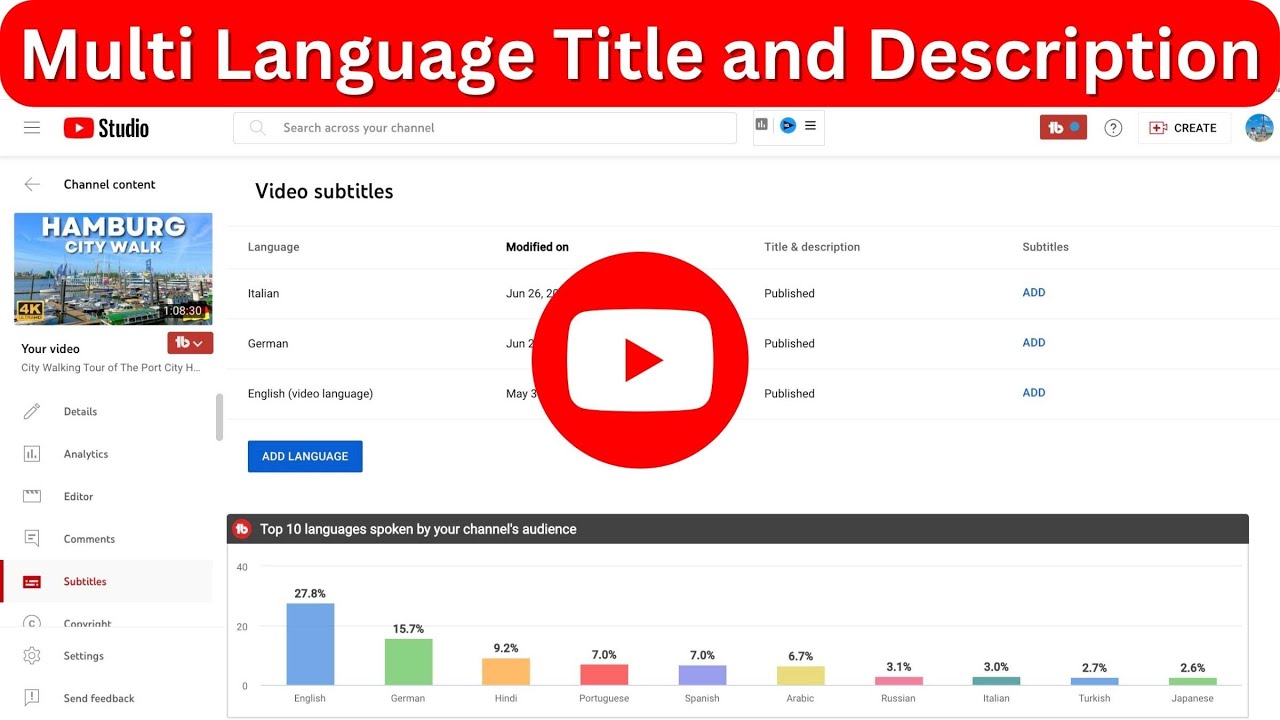Viewport: 1280px width, 720px height.
Task: Click the English (video language) cell
Action: [310, 393]
